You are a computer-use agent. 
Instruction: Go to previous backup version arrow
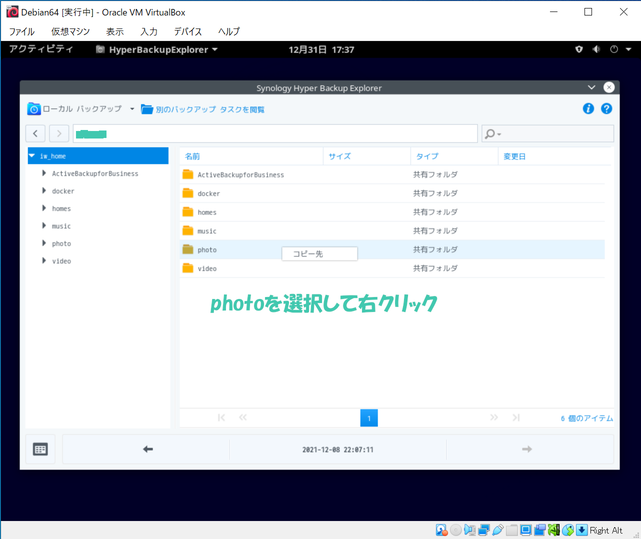click(148, 449)
